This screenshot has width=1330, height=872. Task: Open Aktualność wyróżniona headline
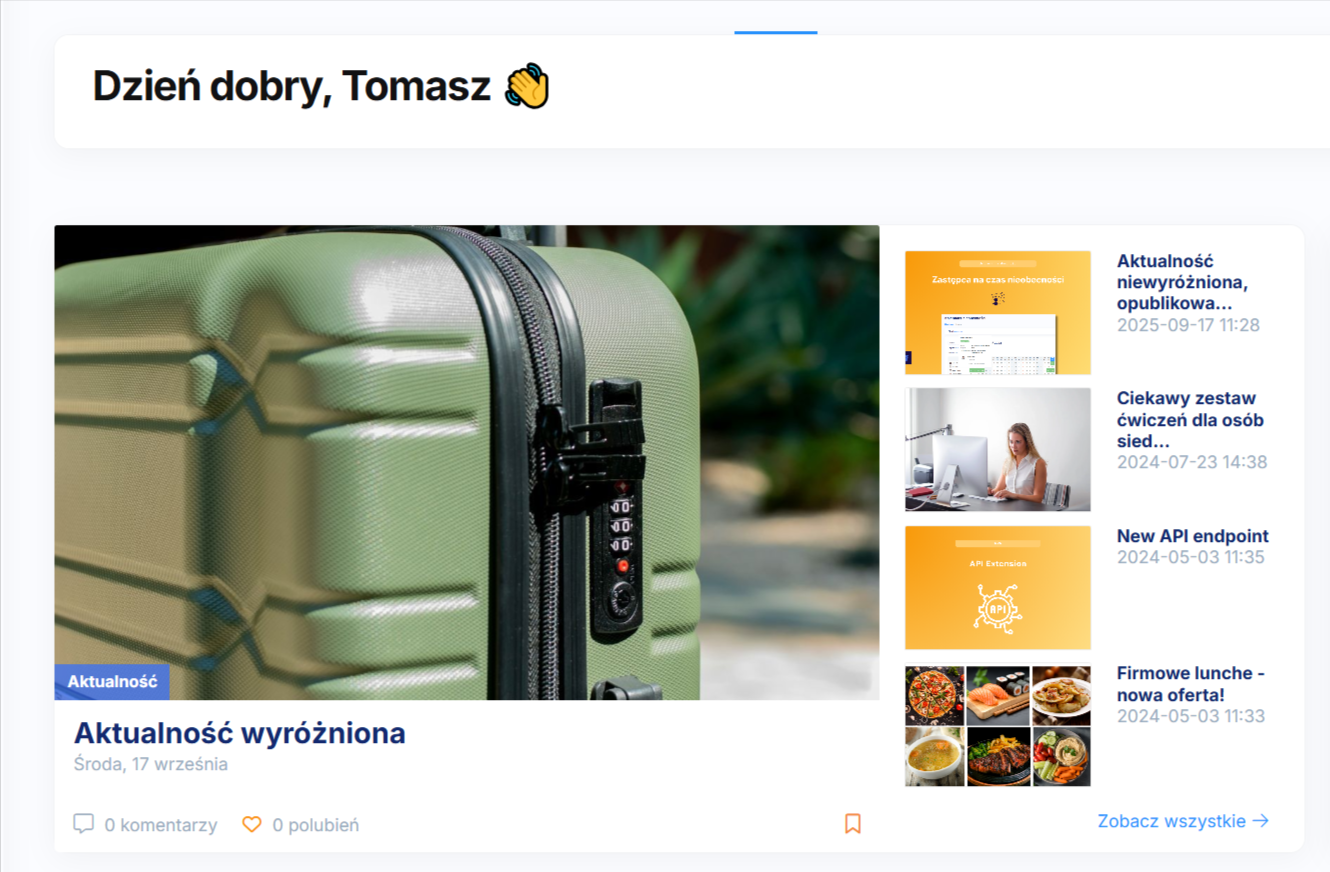(x=240, y=733)
